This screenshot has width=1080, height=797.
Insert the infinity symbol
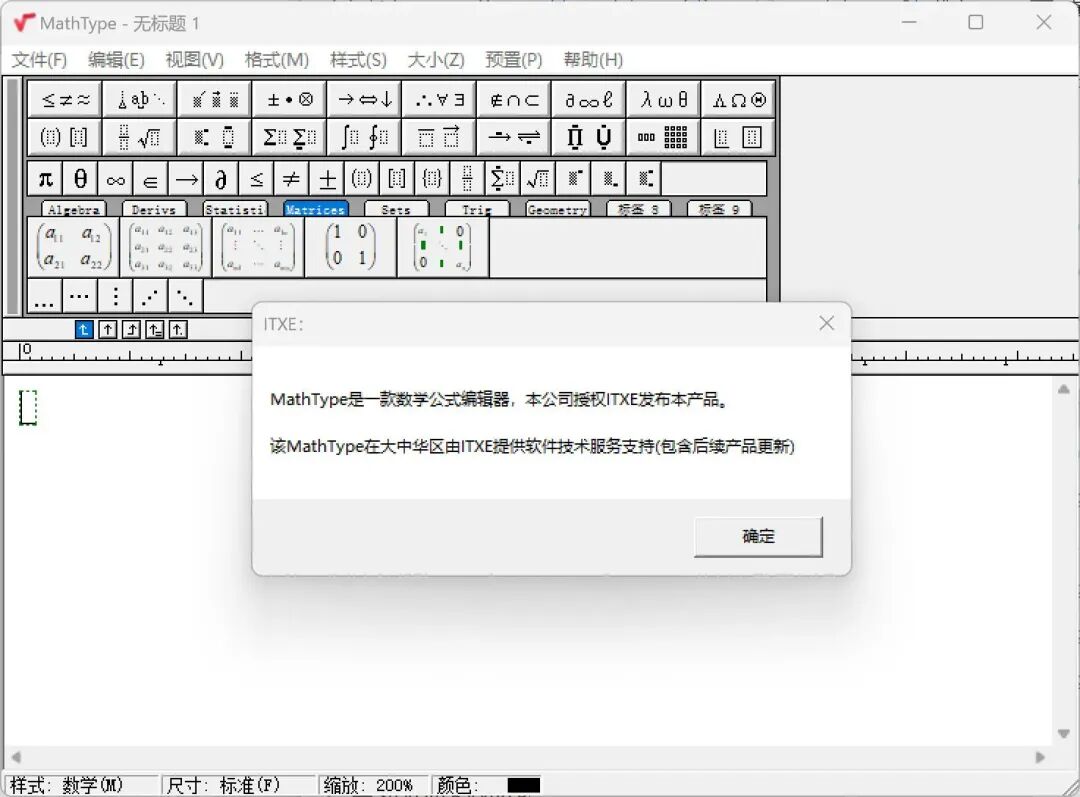(x=116, y=180)
